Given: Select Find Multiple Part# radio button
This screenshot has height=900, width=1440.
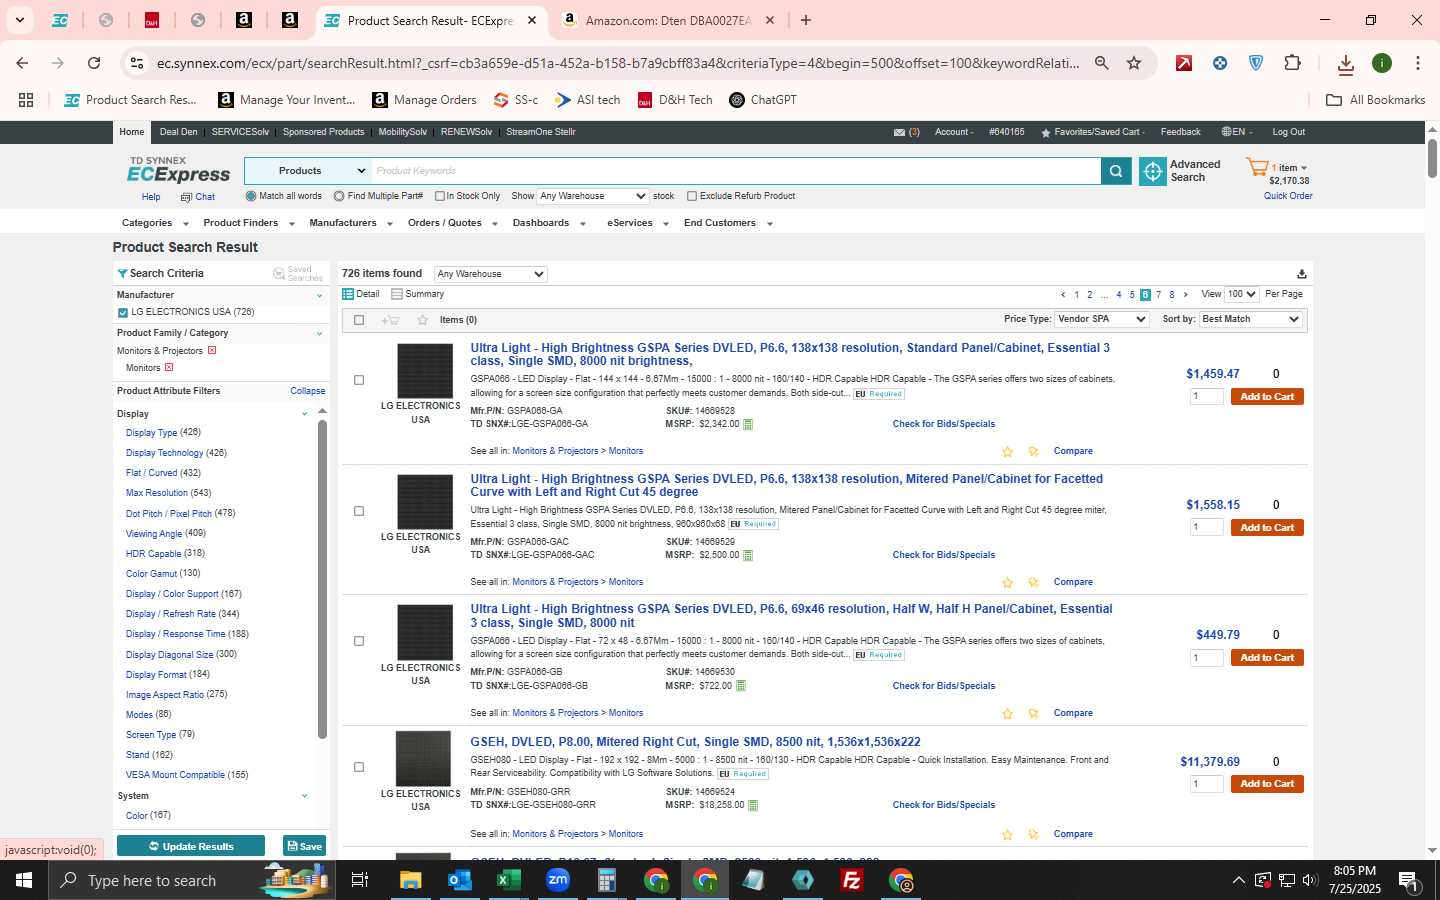Looking at the screenshot, I should 339,196.
